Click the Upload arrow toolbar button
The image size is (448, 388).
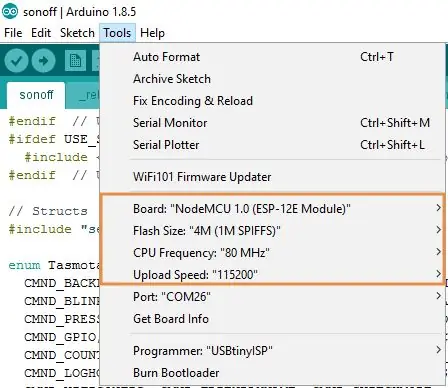(x=44, y=61)
